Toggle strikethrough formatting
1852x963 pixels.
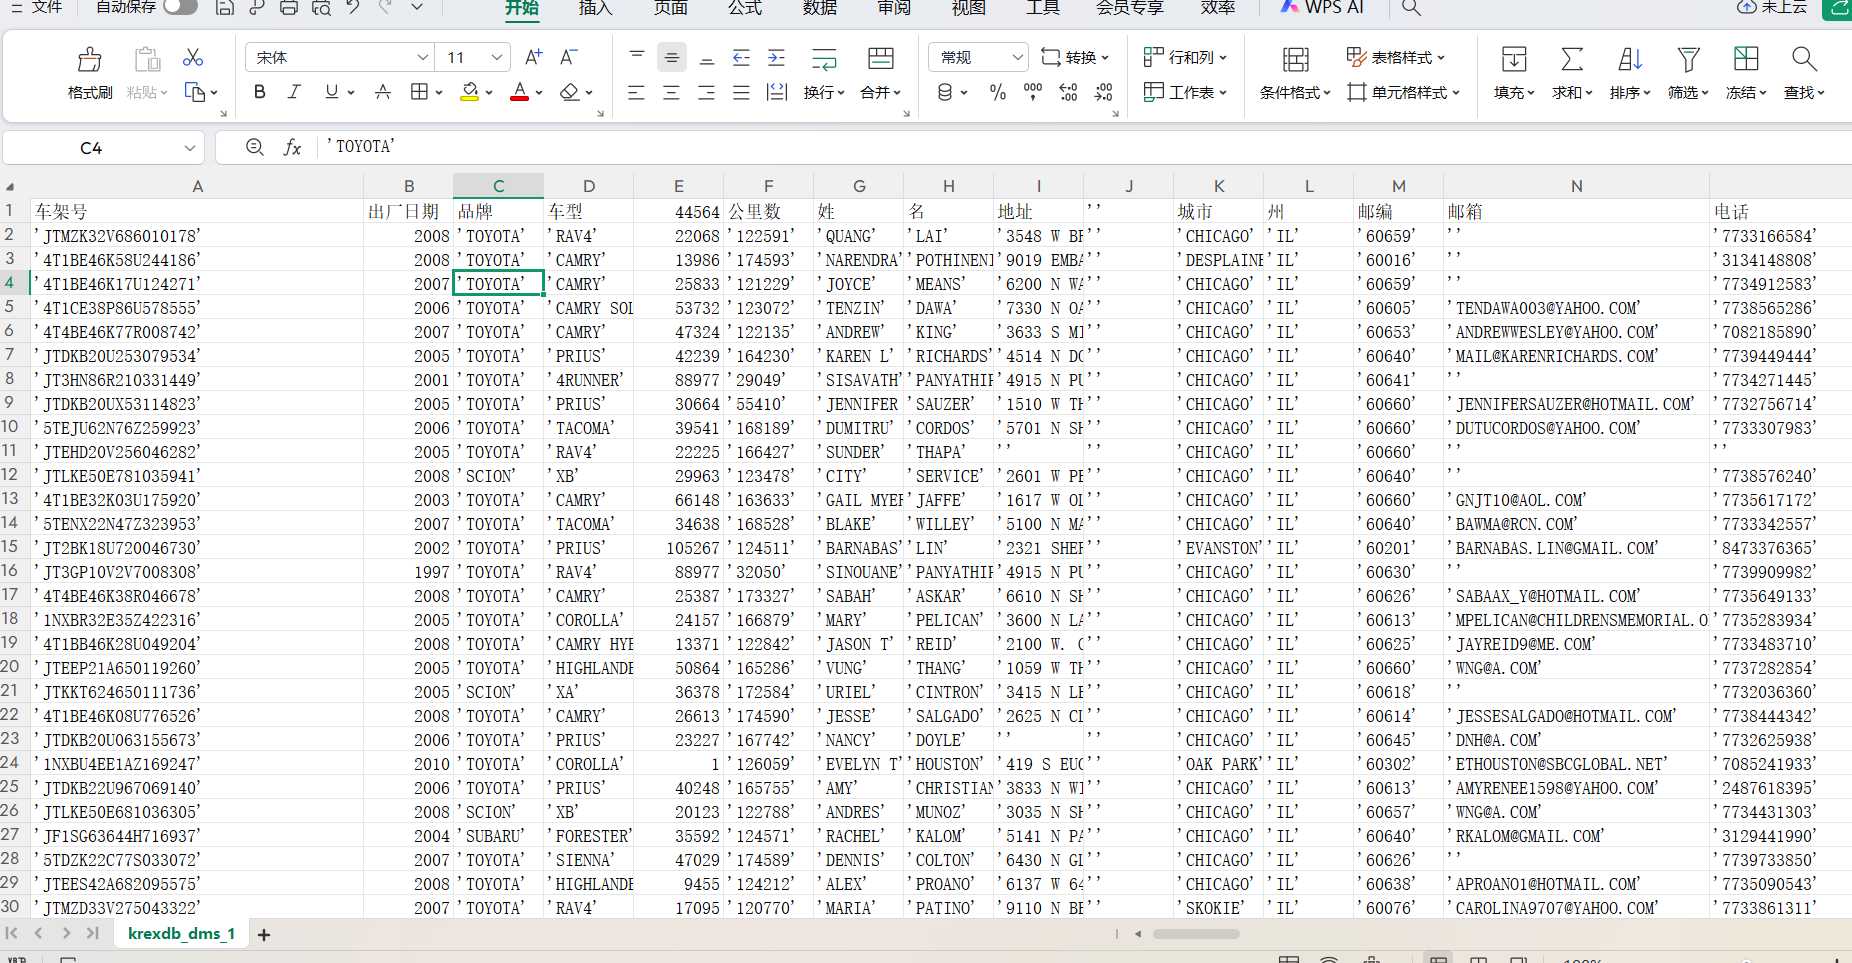(x=383, y=92)
